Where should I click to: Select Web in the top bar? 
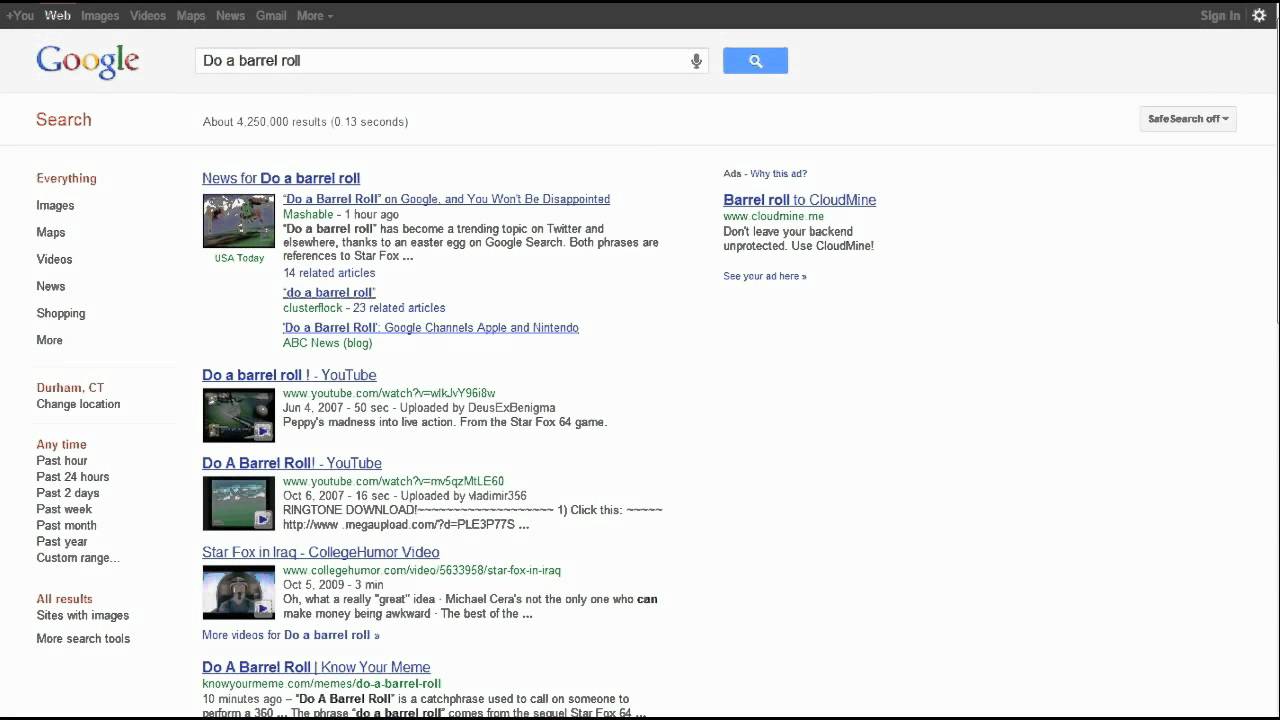point(58,15)
